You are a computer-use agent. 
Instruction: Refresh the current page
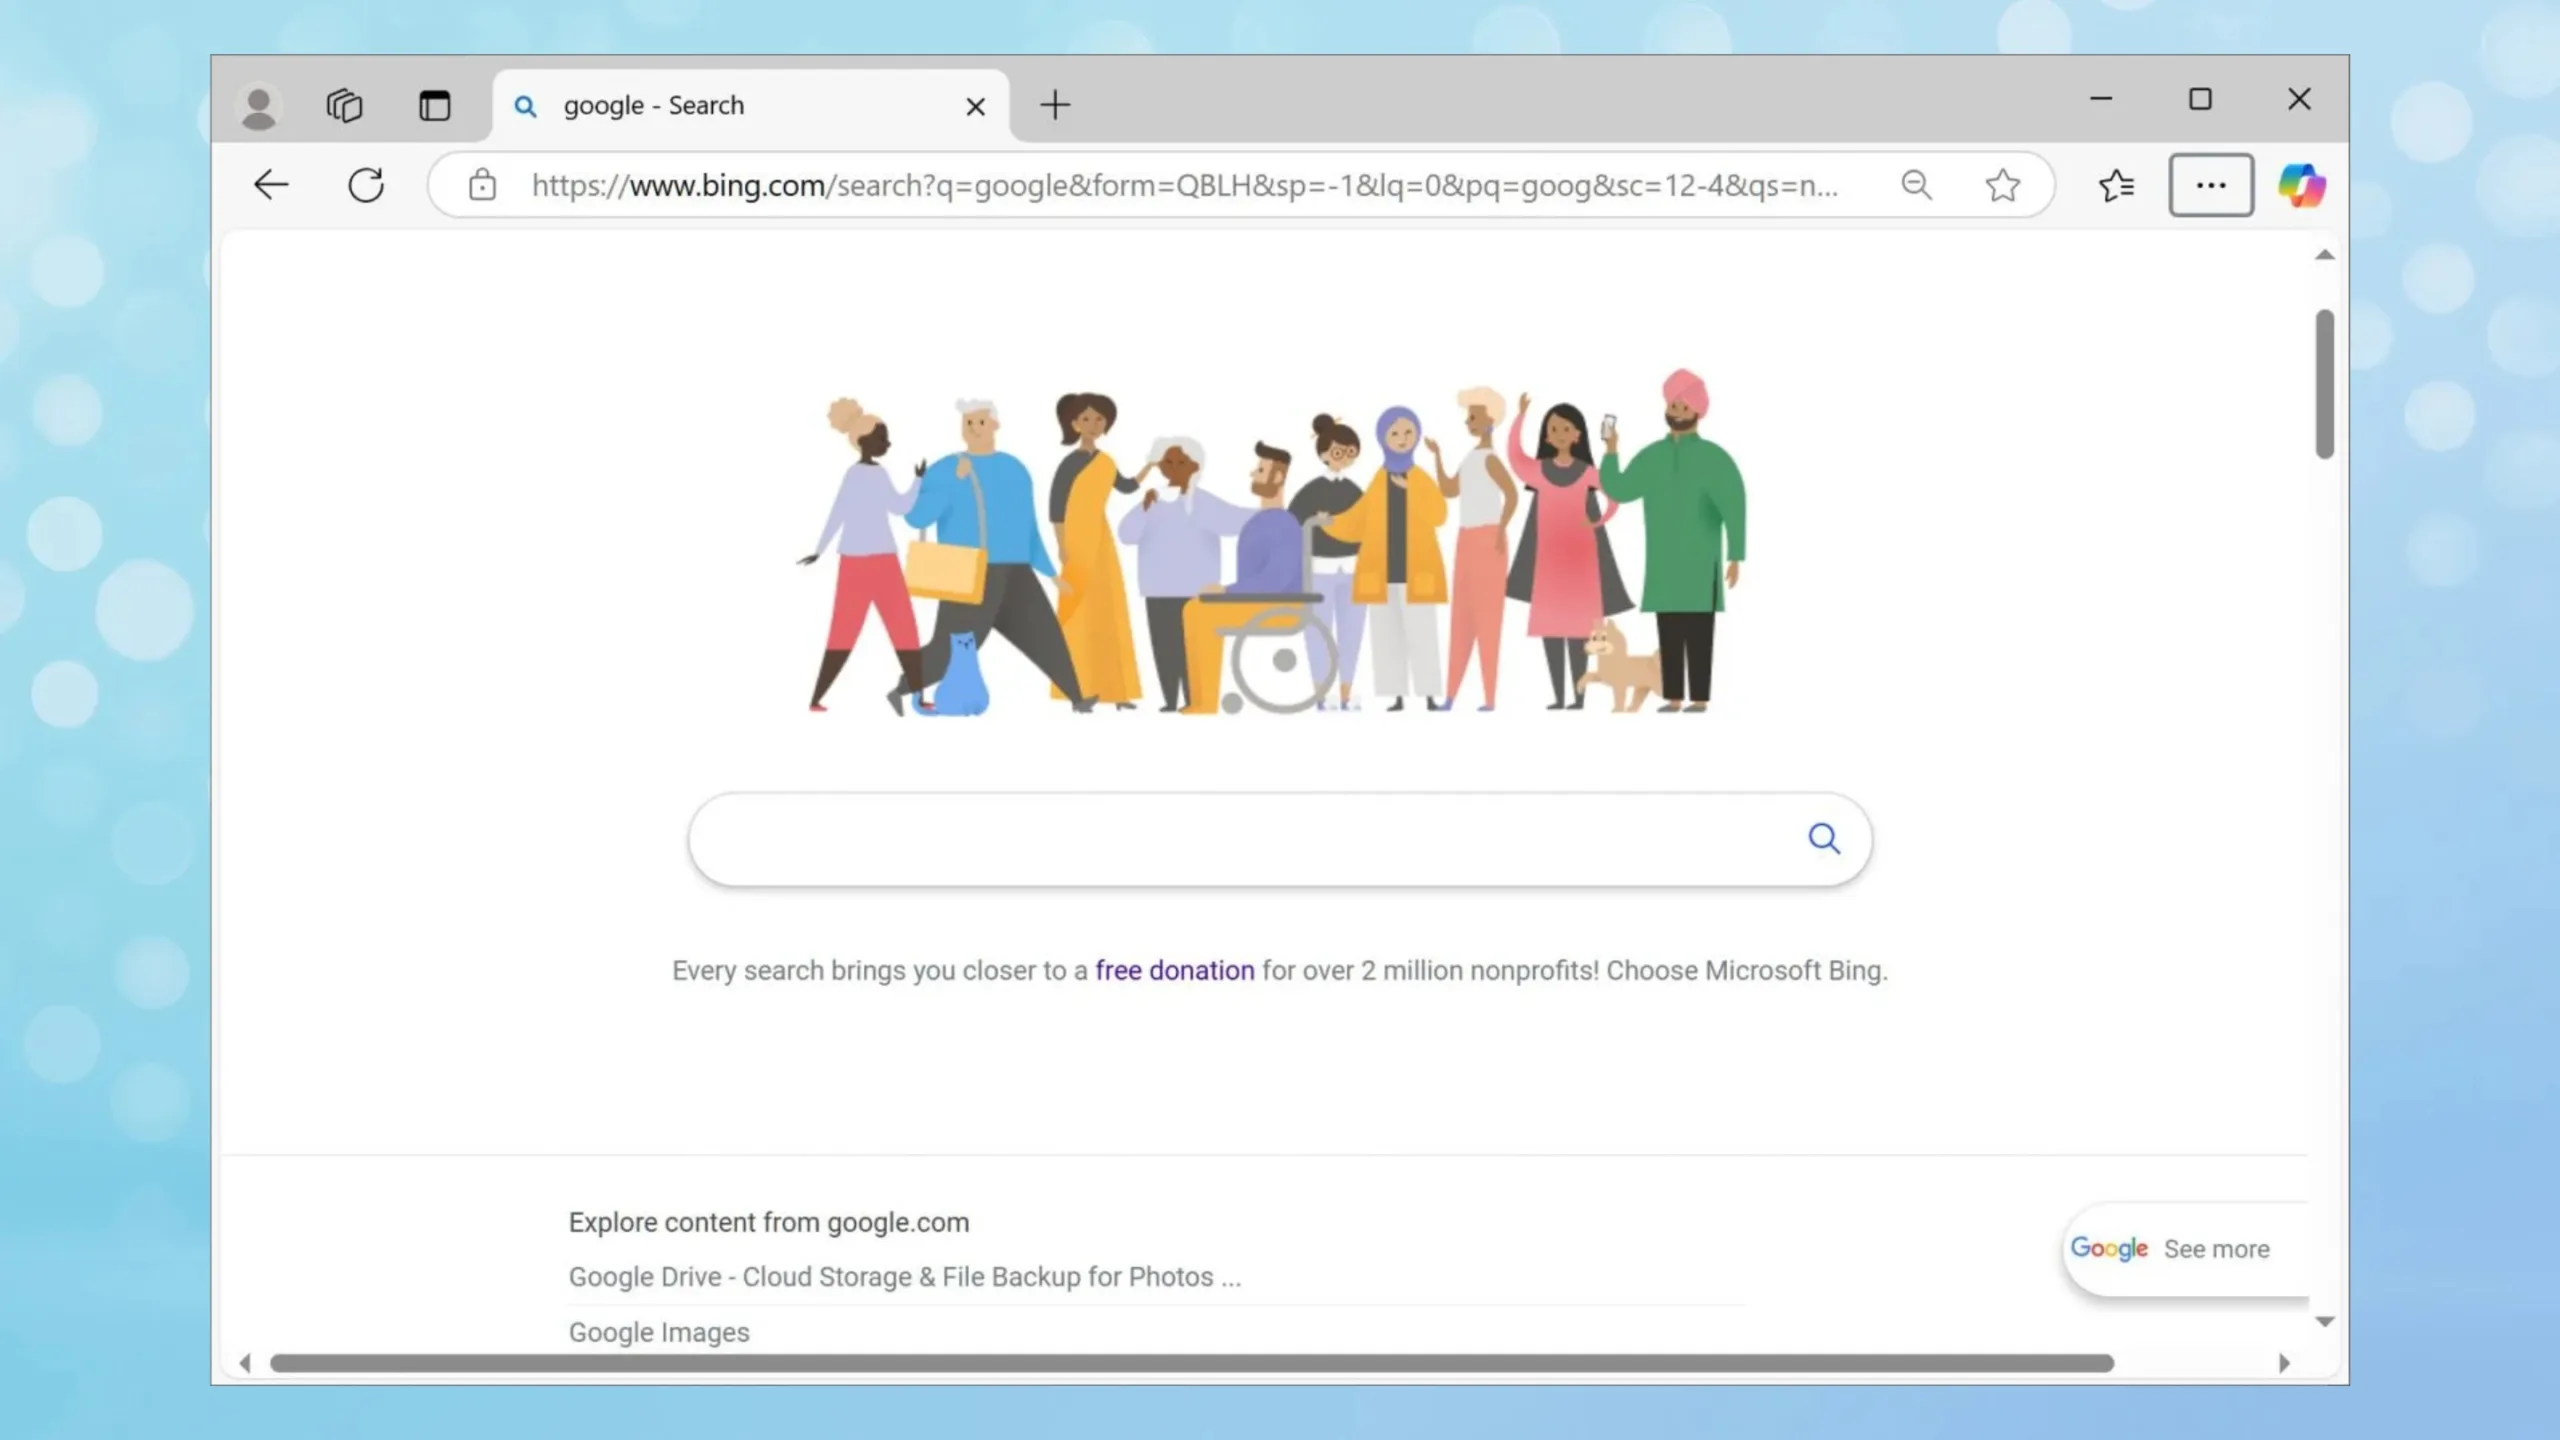click(x=366, y=185)
